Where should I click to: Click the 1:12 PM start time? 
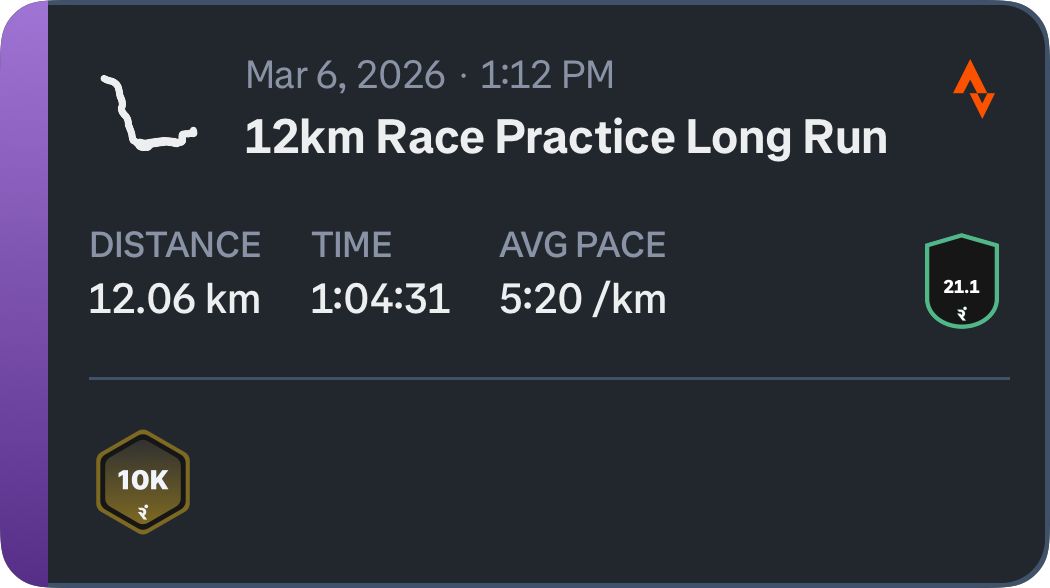pyautogui.click(x=547, y=75)
